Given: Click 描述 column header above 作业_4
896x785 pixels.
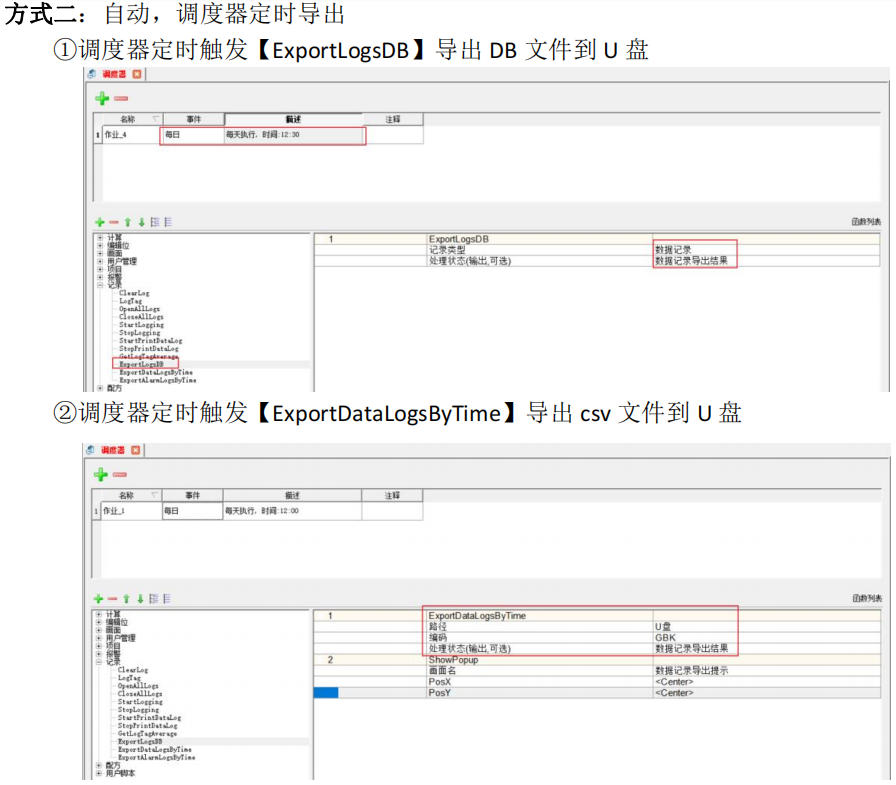Looking at the screenshot, I should [293, 119].
